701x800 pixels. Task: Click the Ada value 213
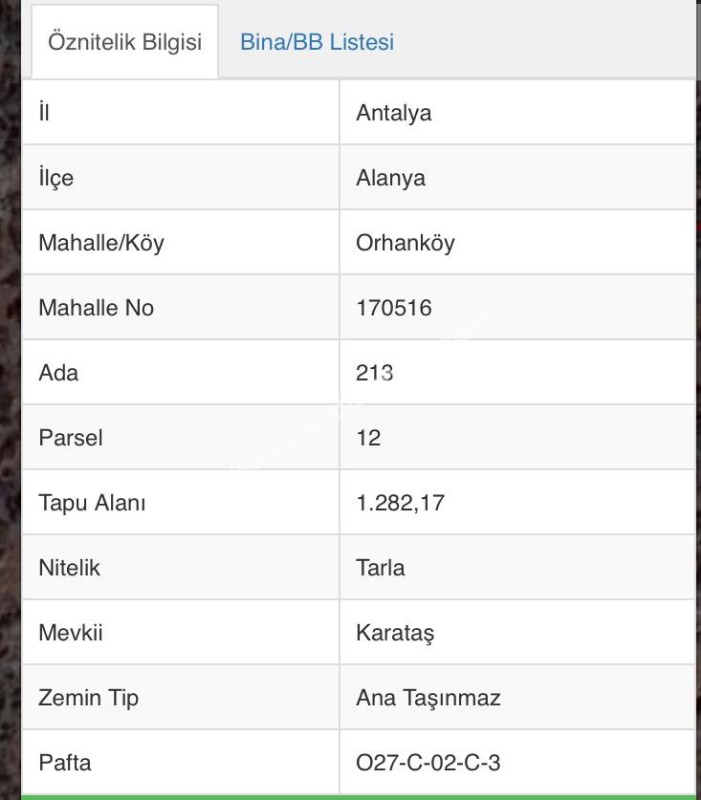[374, 373]
